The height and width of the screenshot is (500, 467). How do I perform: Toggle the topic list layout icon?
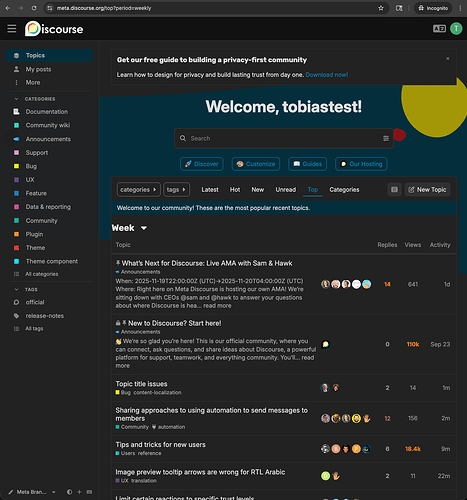[394, 190]
